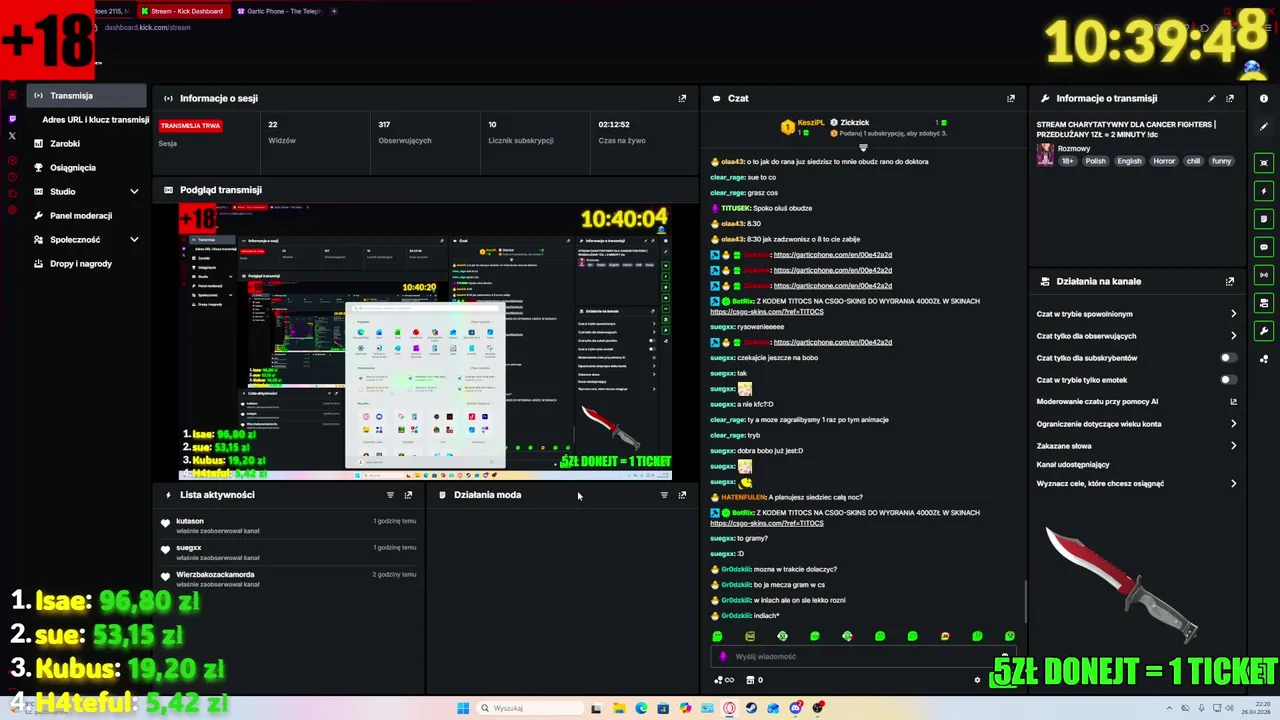Click the funny stream tag

click(x=1221, y=161)
